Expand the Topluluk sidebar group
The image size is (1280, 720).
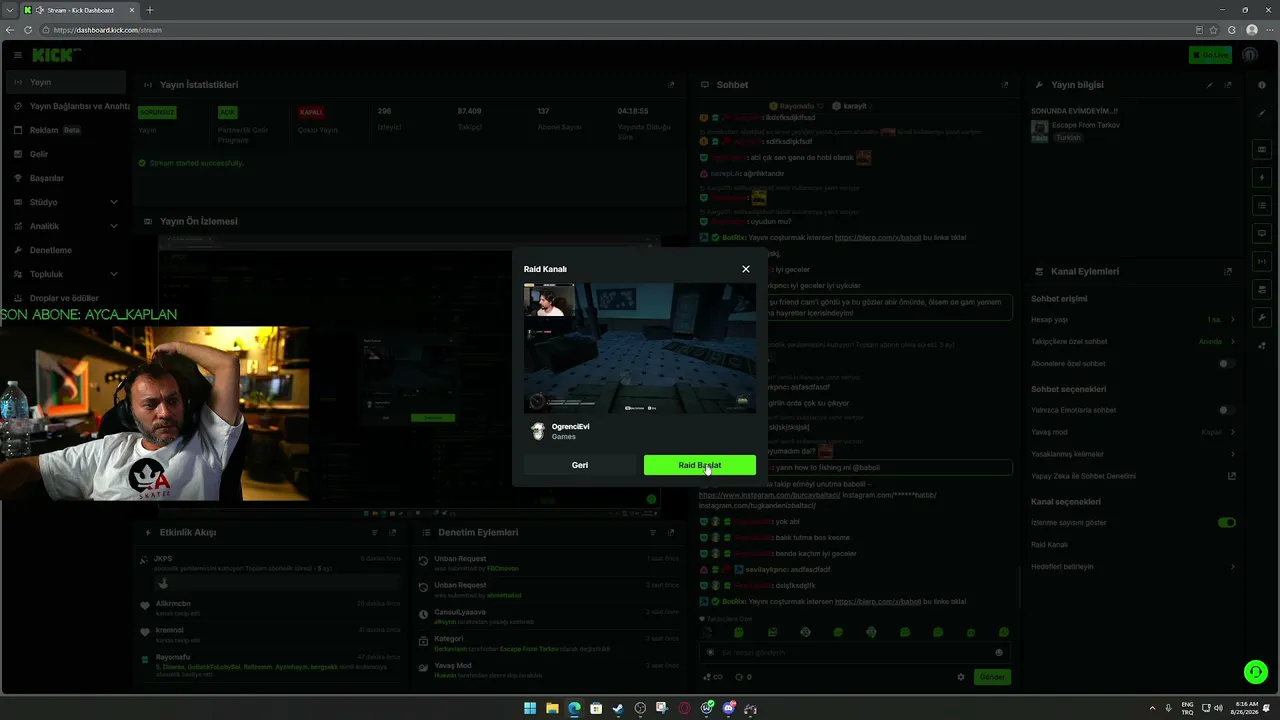[65, 274]
